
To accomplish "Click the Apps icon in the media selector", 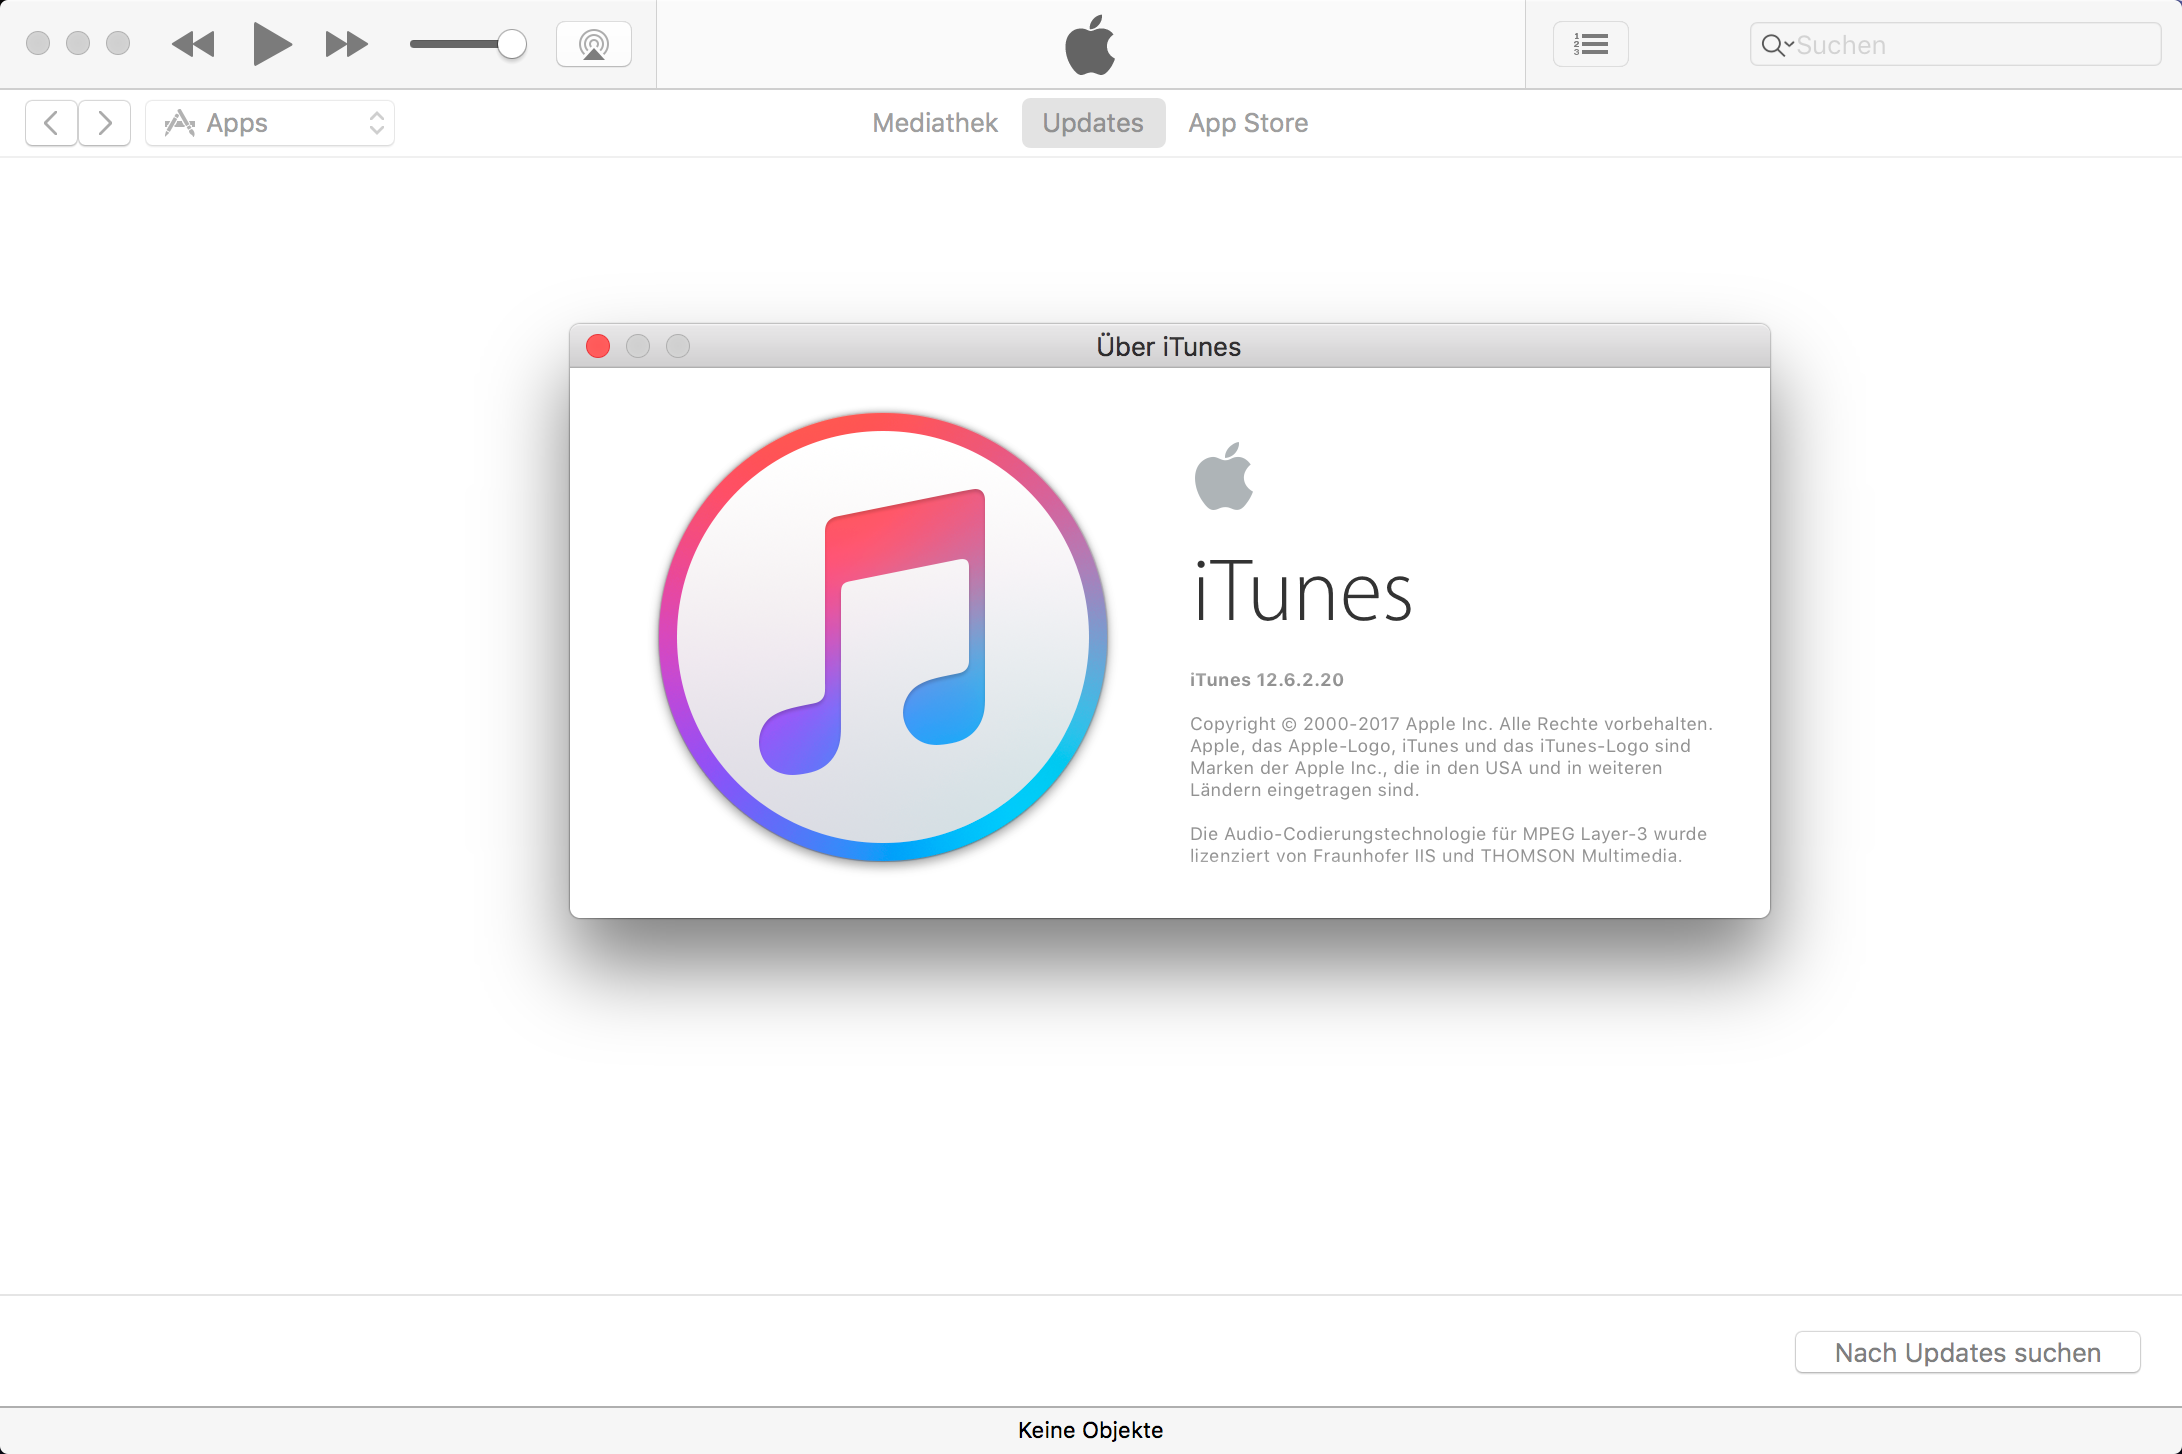I will (x=179, y=123).
